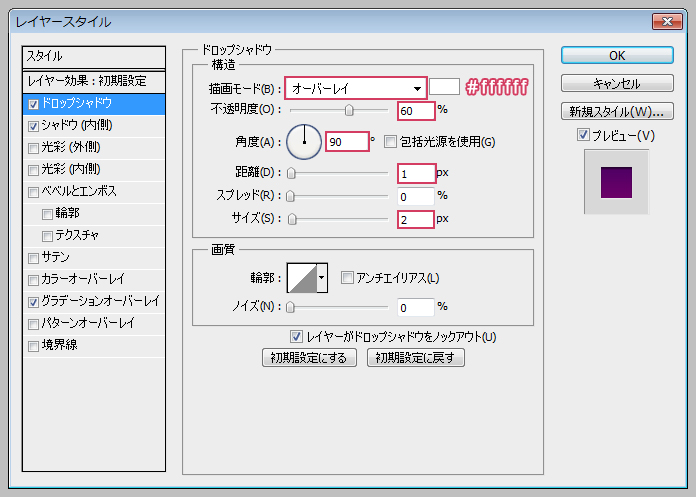Enable the サテン checkbox

[x=33, y=258]
